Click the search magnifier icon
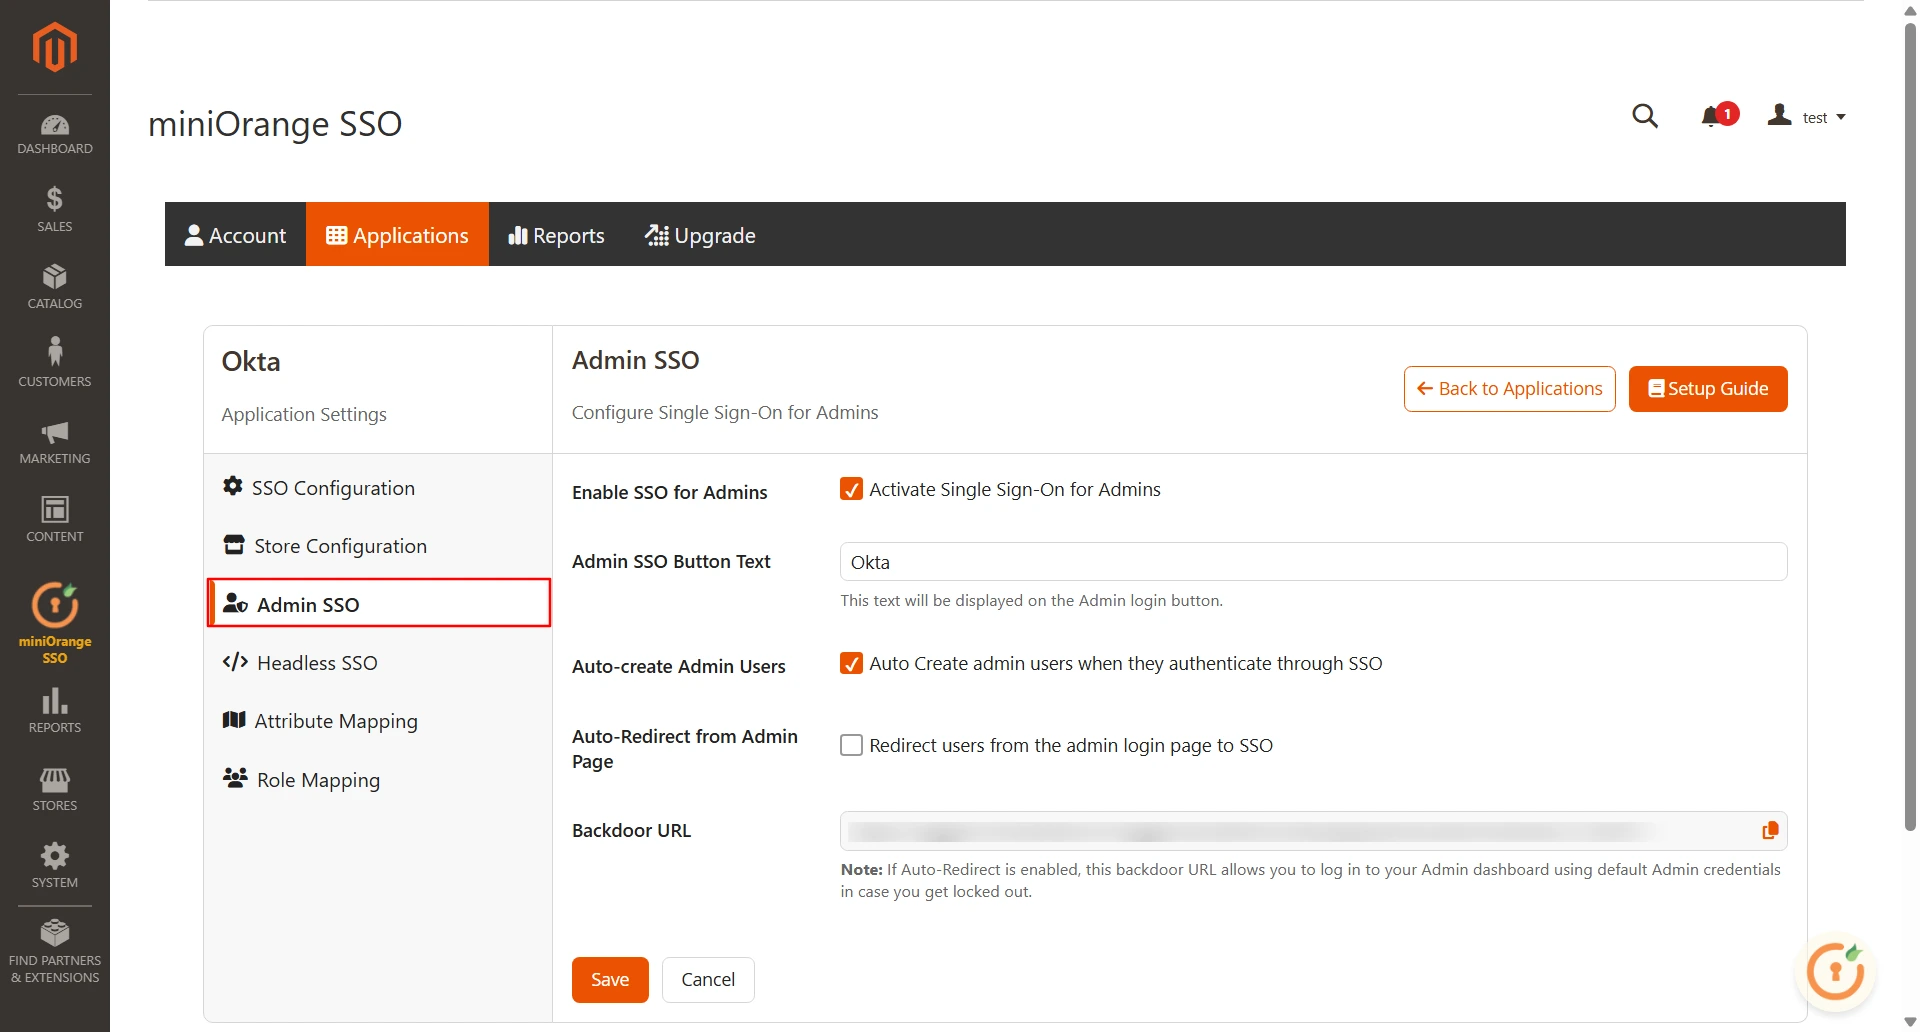Image resolution: width=1920 pixels, height=1032 pixels. (x=1645, y=116)
